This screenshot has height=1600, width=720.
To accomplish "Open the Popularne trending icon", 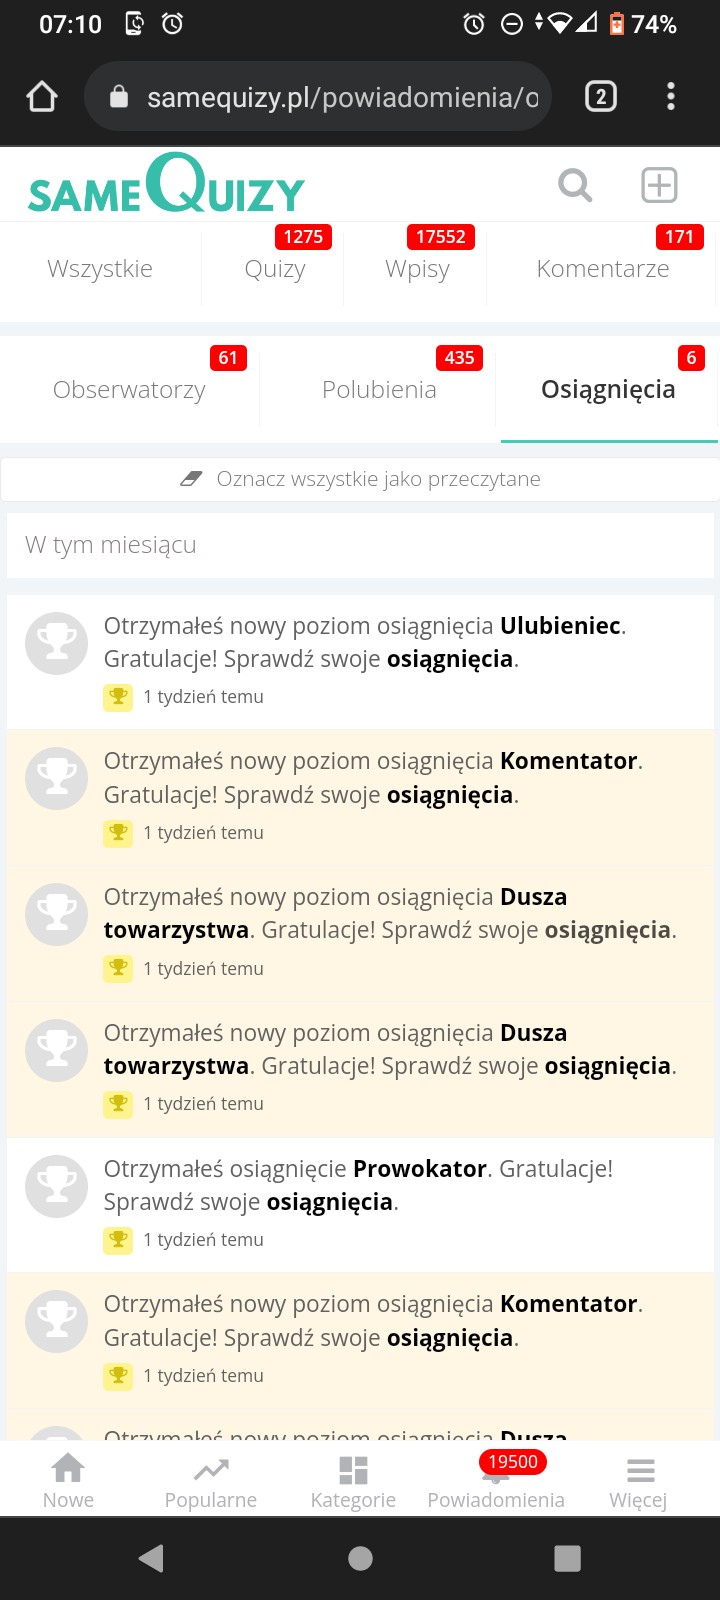I will (x=210, y=1480).
